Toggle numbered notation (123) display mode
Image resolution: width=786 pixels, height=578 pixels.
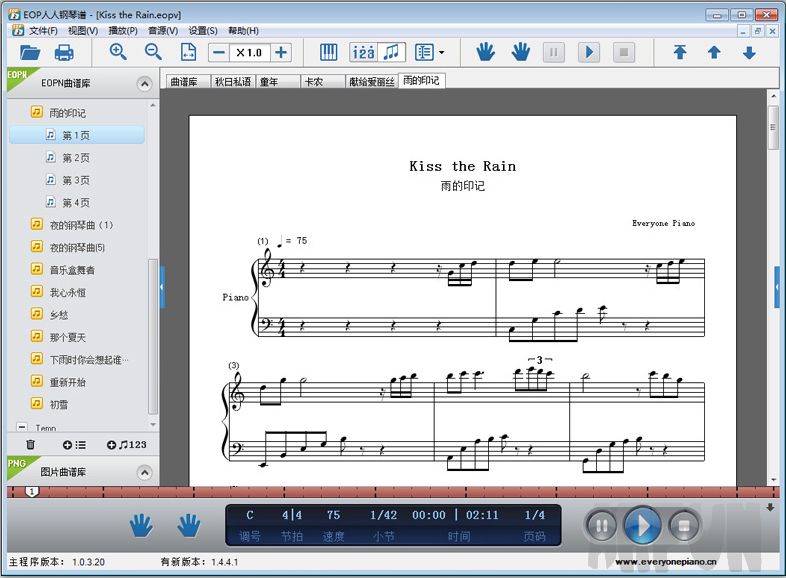click(363, 53)
